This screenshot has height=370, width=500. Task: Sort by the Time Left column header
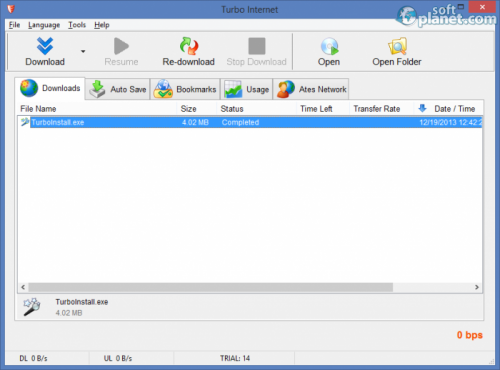click(x=323, y=109)
